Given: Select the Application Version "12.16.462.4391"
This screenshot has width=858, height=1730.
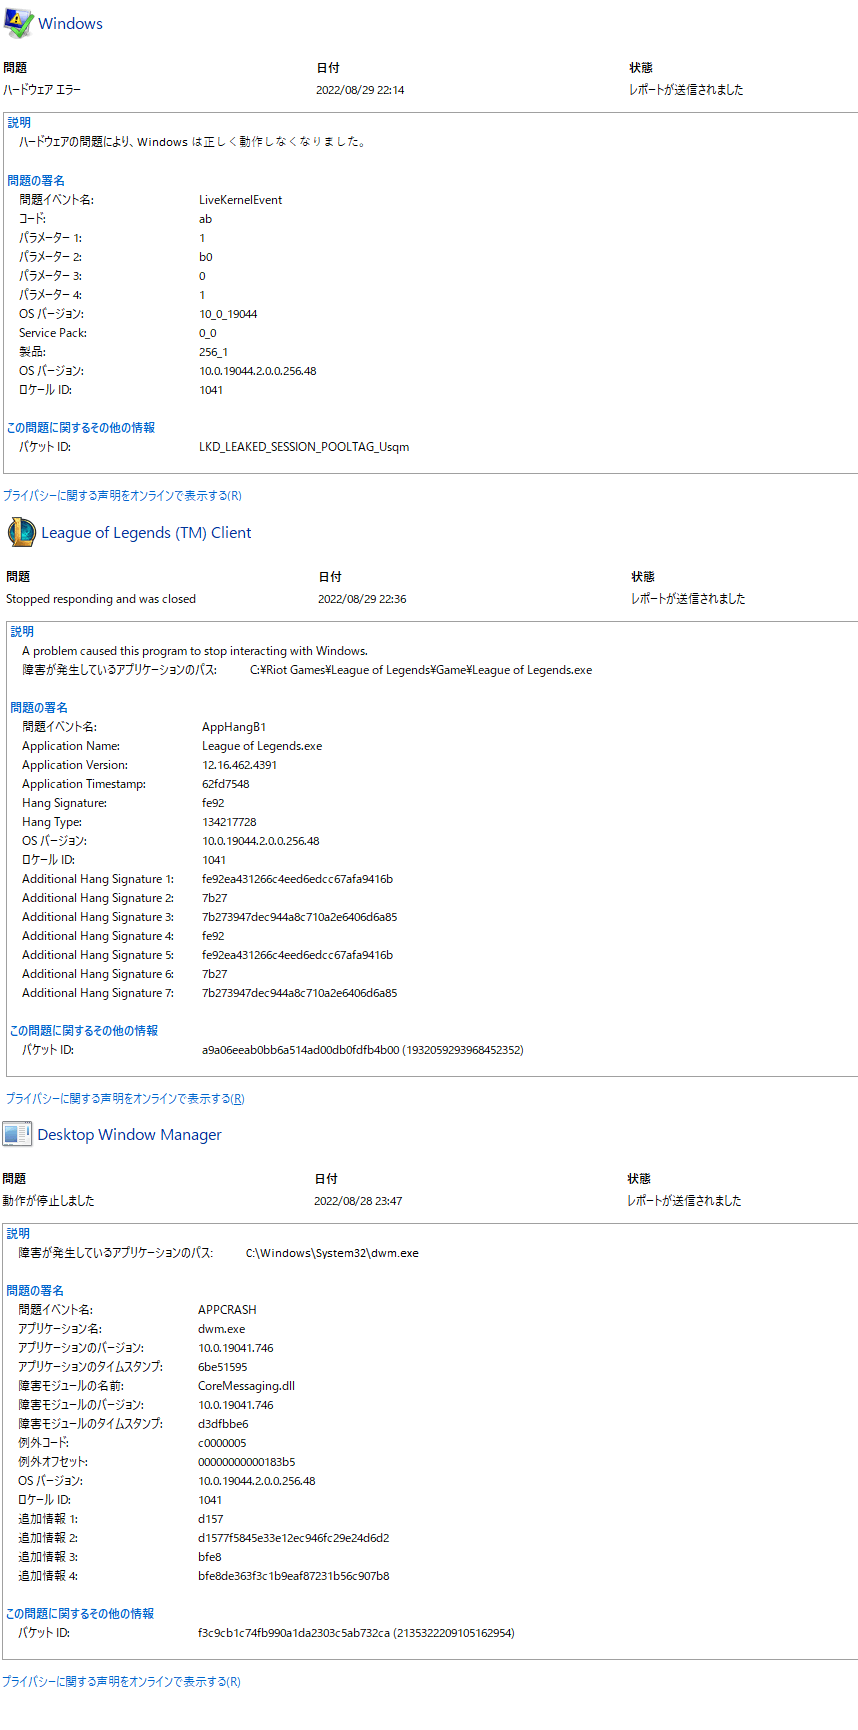Looking at the screenshot, I should 240,765.
